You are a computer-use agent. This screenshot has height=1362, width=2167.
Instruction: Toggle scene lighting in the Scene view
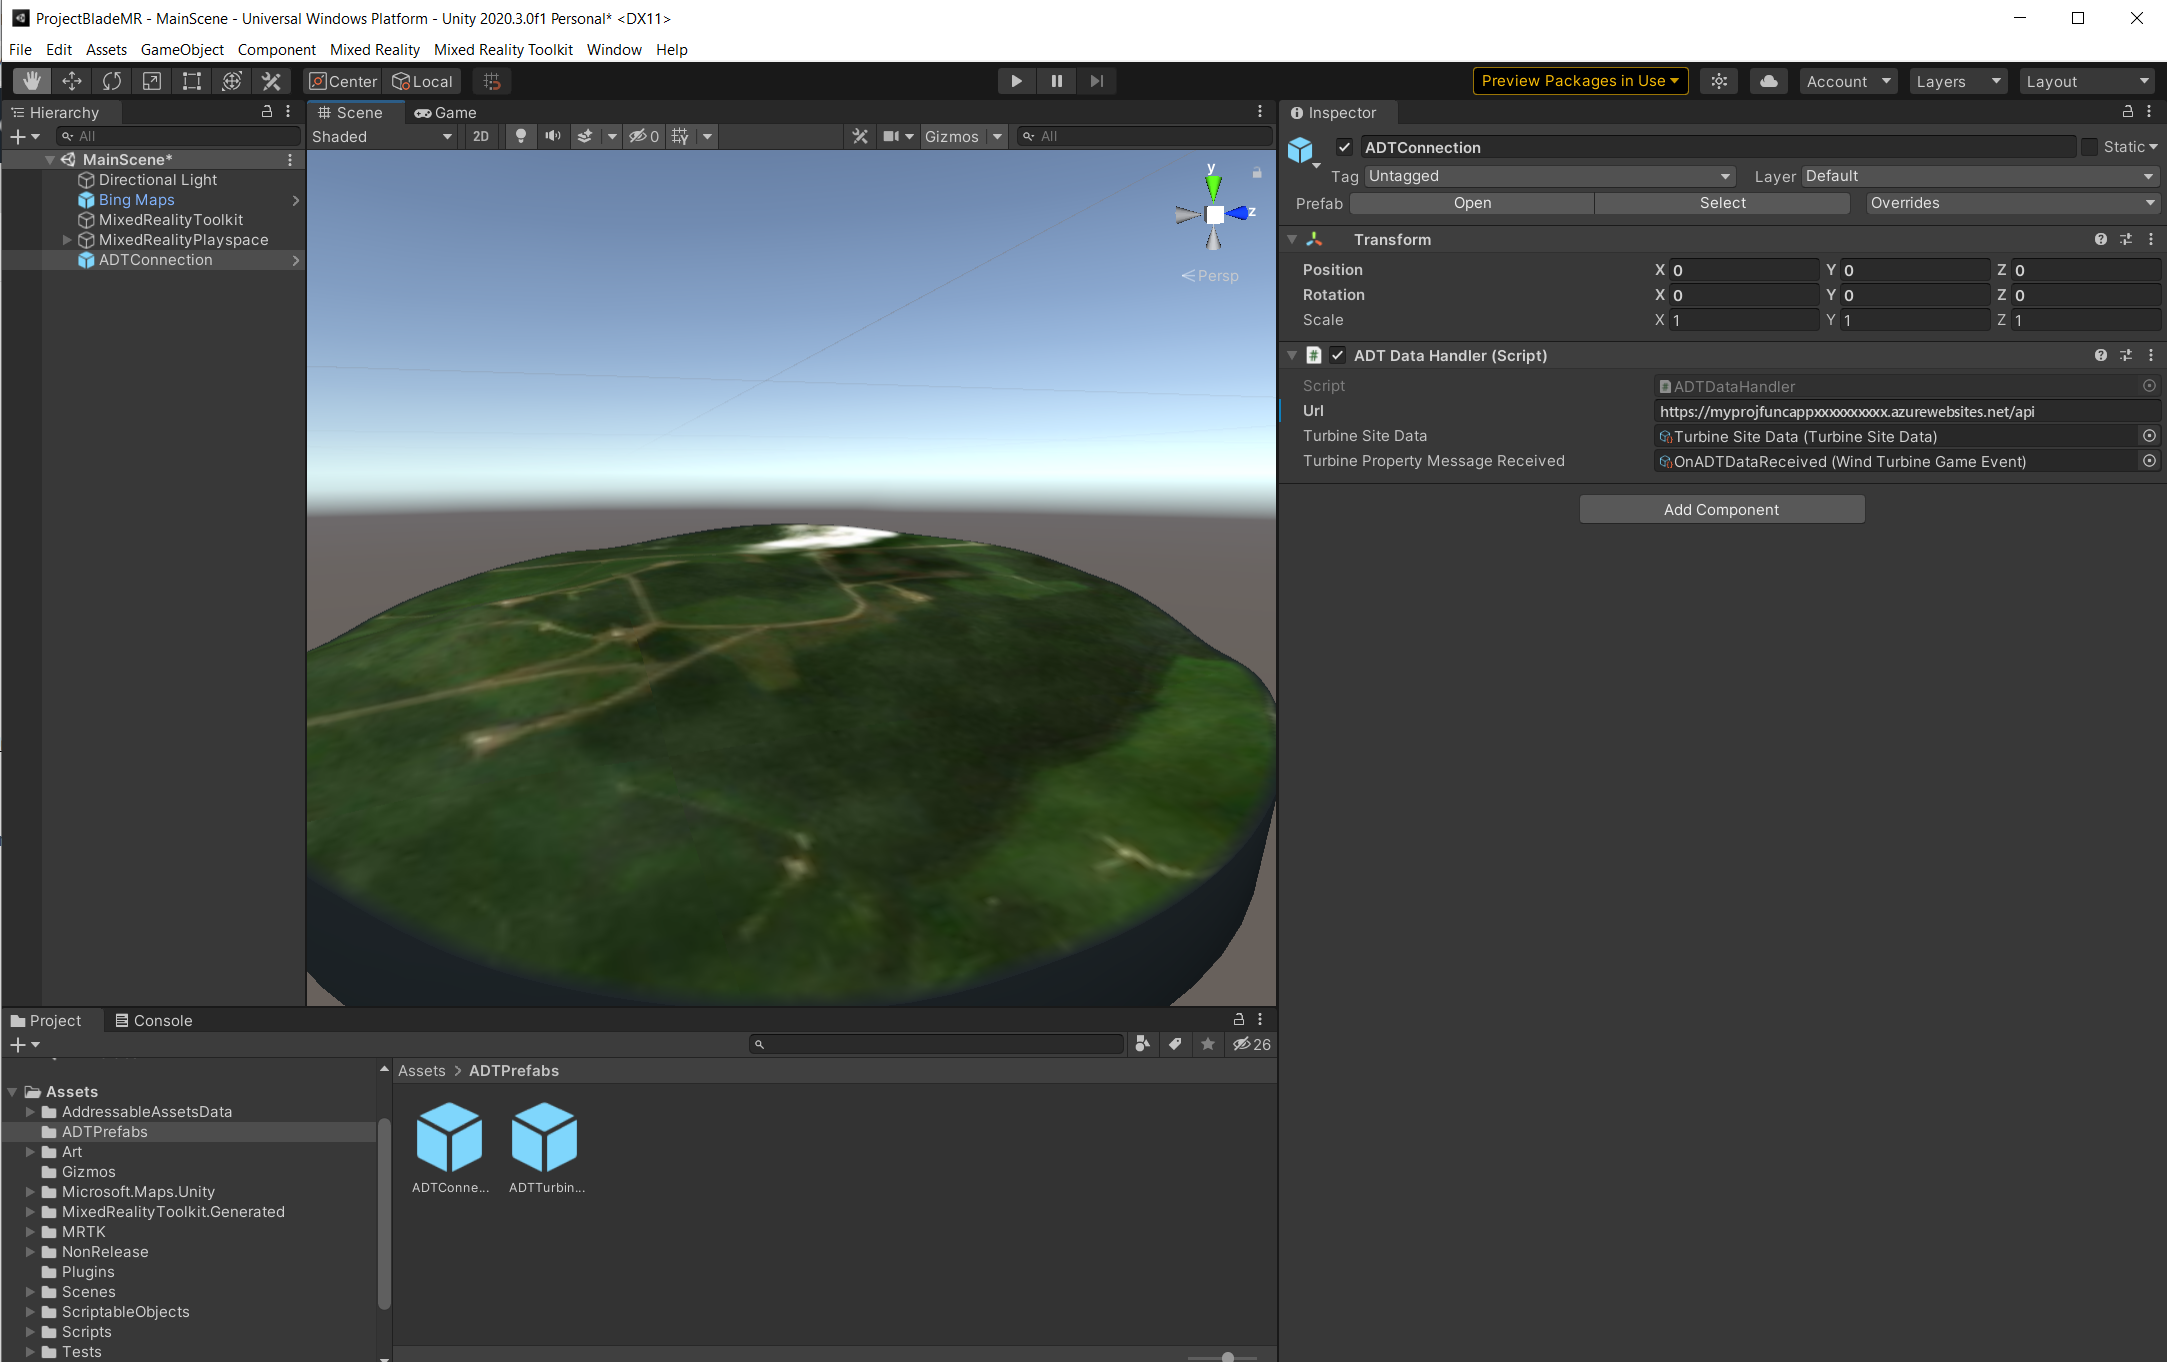click(521, 136)
